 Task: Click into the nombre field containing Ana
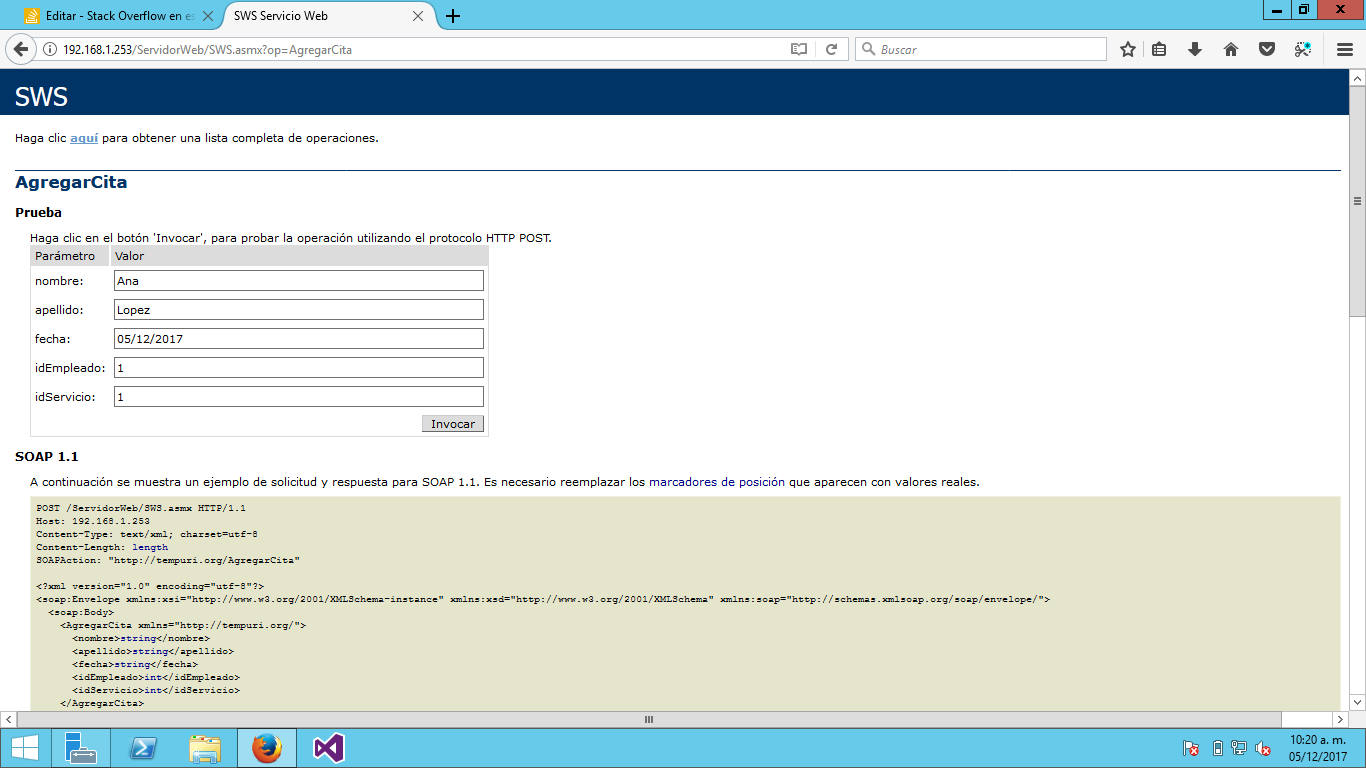tap(299, 281)
